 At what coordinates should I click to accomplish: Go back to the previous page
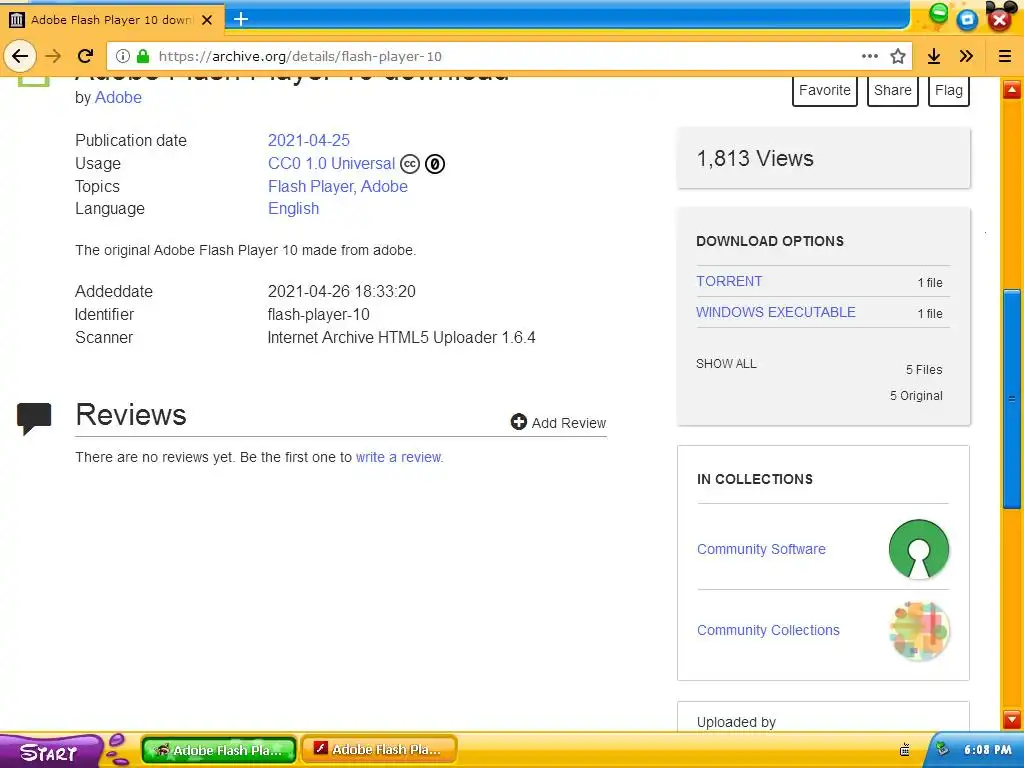pyautogui.click(x=20, y=56)
